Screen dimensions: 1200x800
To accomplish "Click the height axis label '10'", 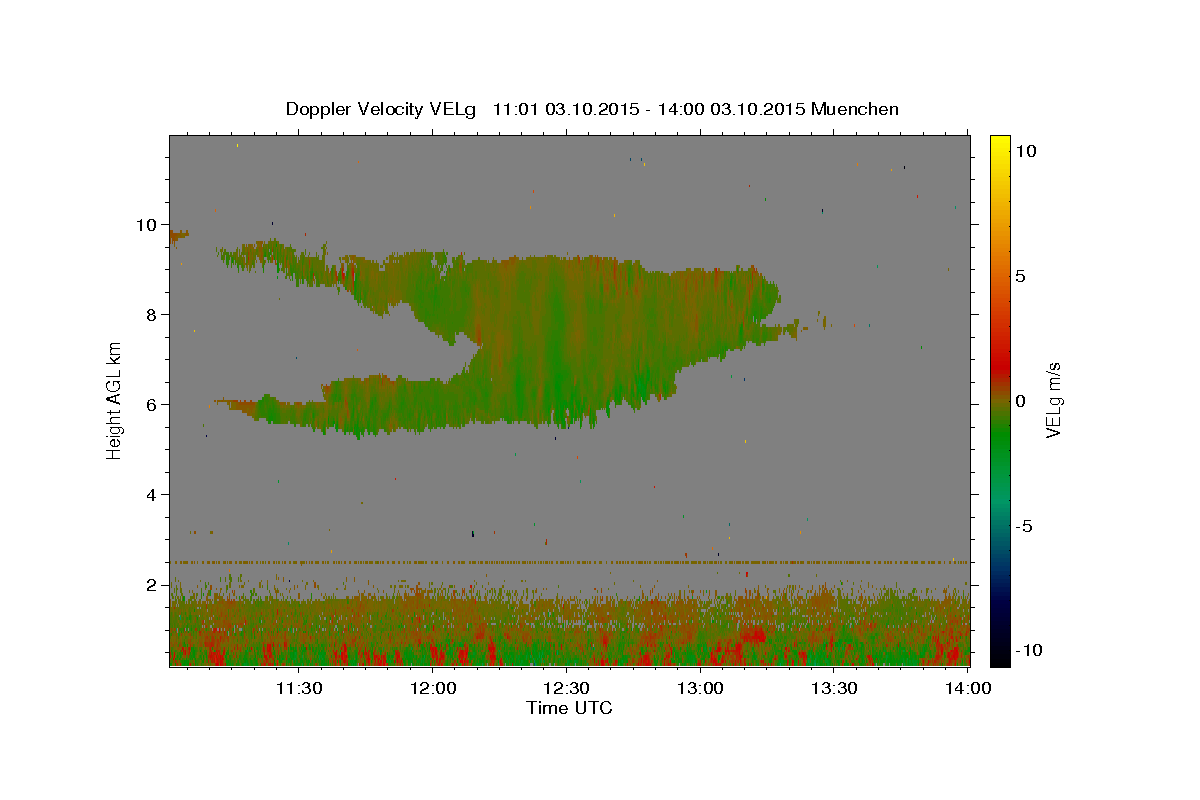I will click(x=147, y=225).
